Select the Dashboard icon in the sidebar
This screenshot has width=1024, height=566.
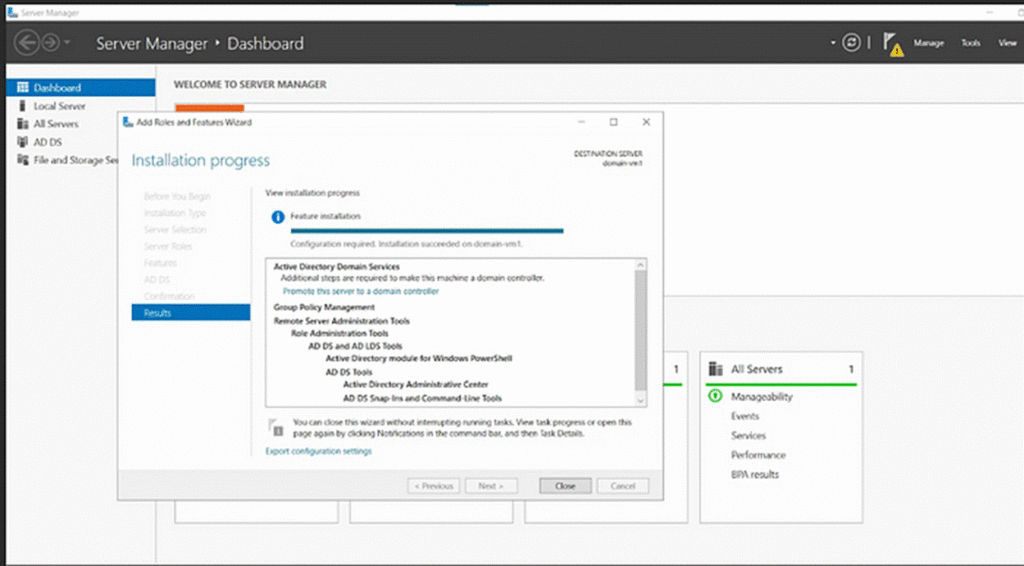[24, 88]
